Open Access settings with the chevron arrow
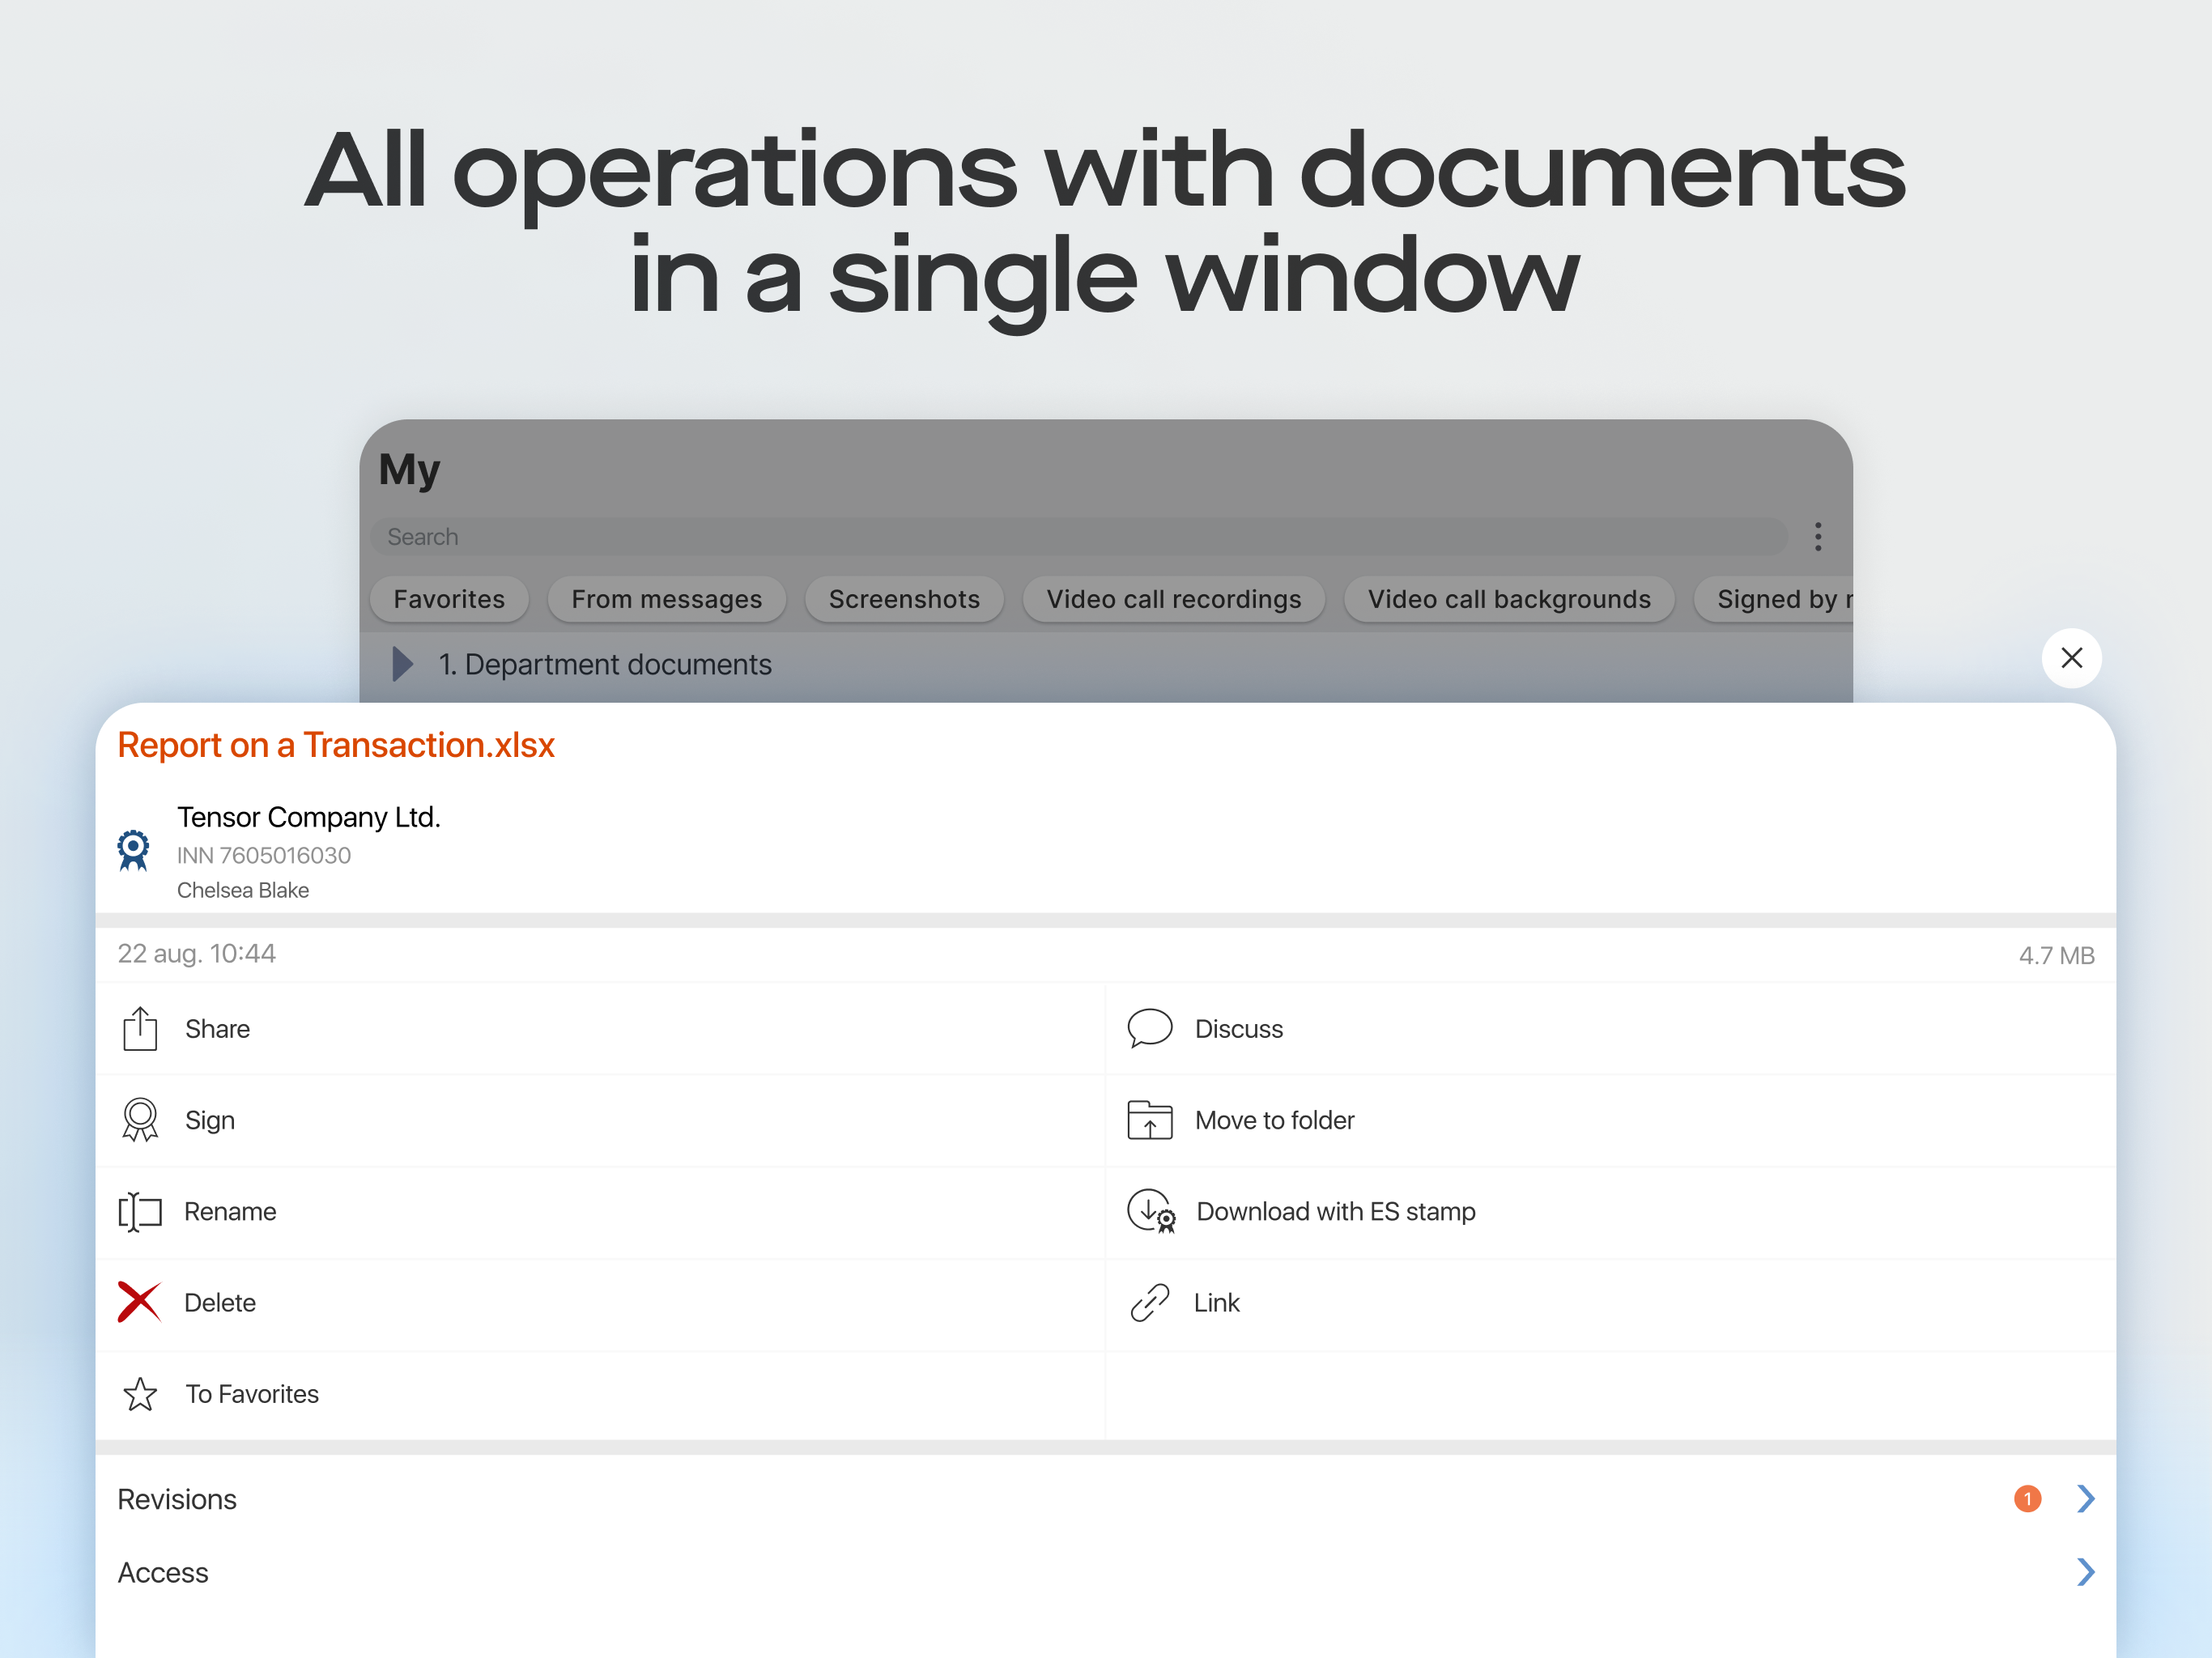The image size is (2212, 1658). point(2085,1572)
